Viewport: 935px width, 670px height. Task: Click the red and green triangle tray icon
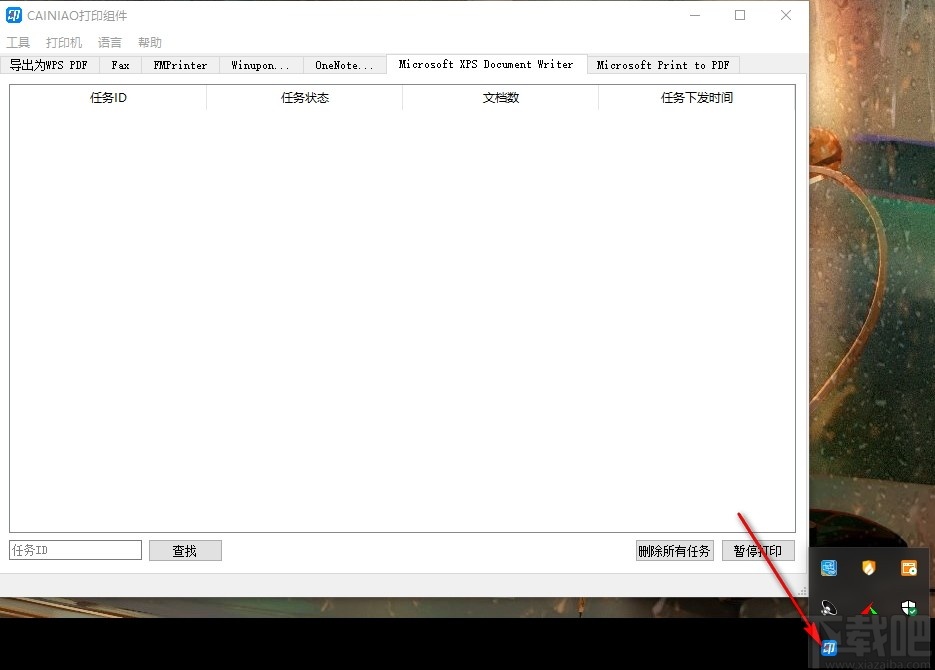pos(869,609)
